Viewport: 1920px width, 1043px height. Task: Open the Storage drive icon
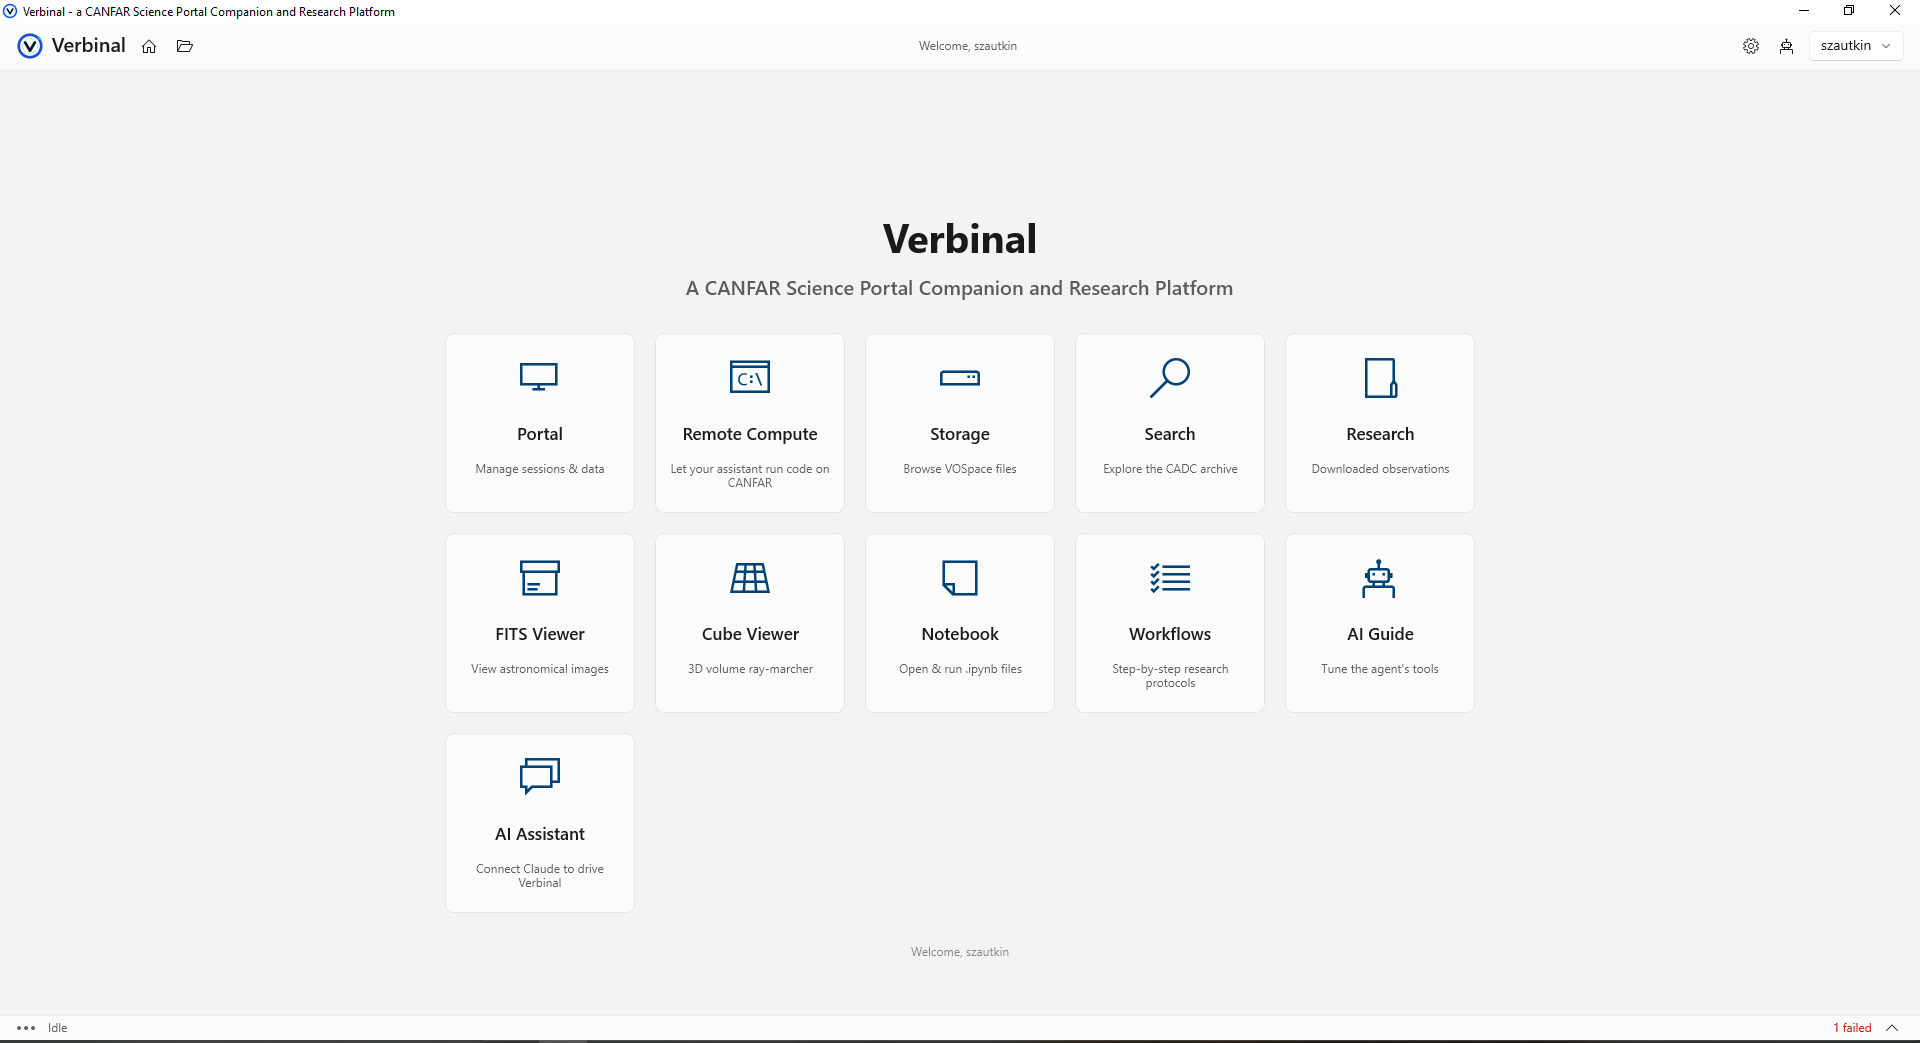(x=960, y=378)
